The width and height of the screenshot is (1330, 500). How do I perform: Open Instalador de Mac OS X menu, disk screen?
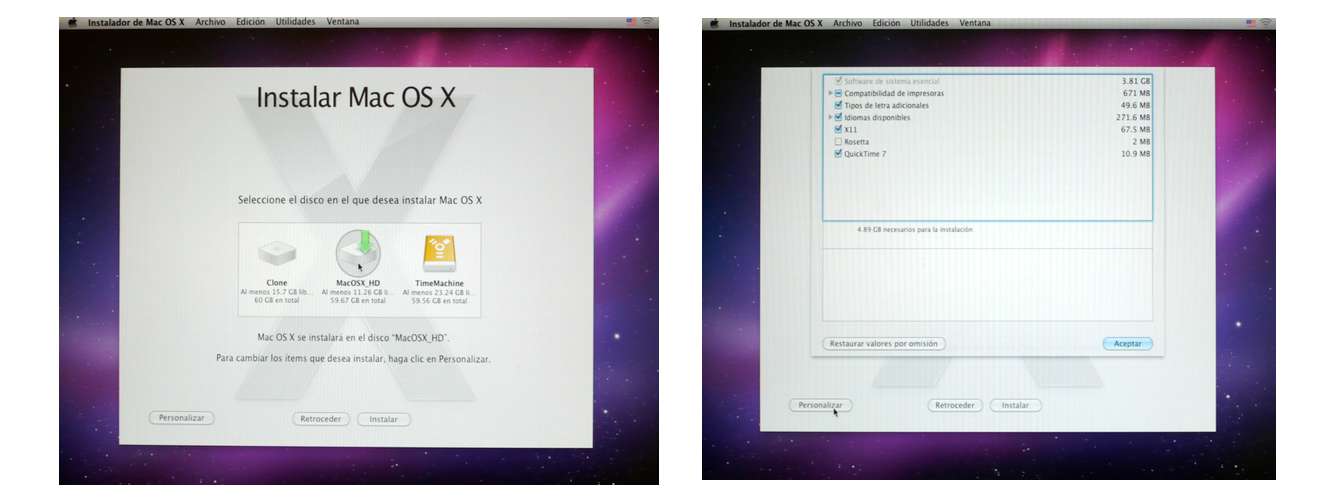[x=136, y=22]
